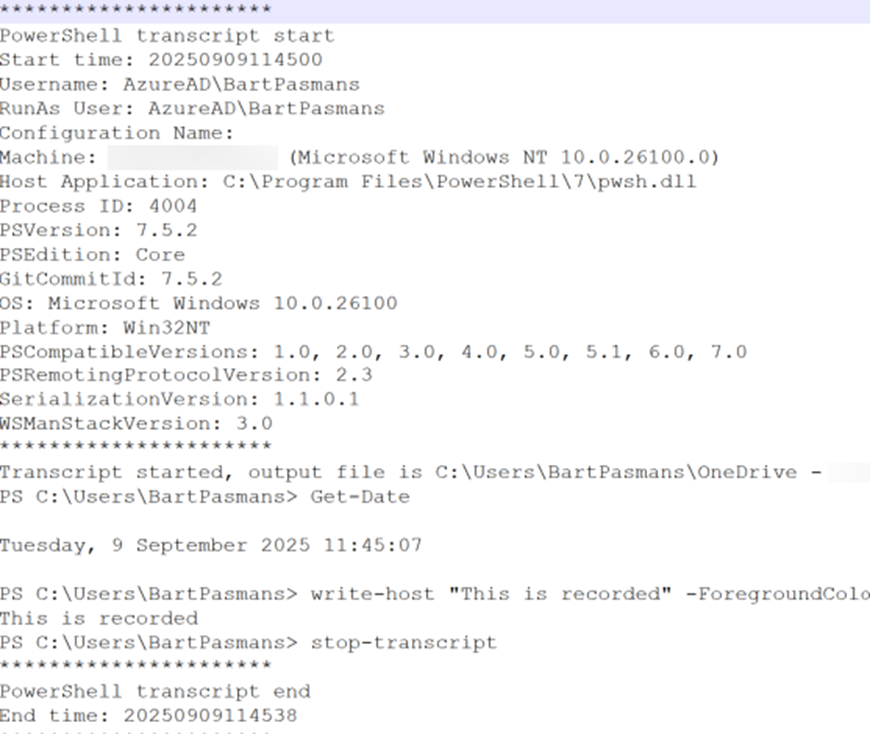Click the OS Microsoft Windows 10.0.26100 line
This screenshot has width=870, height=734.
199,303
